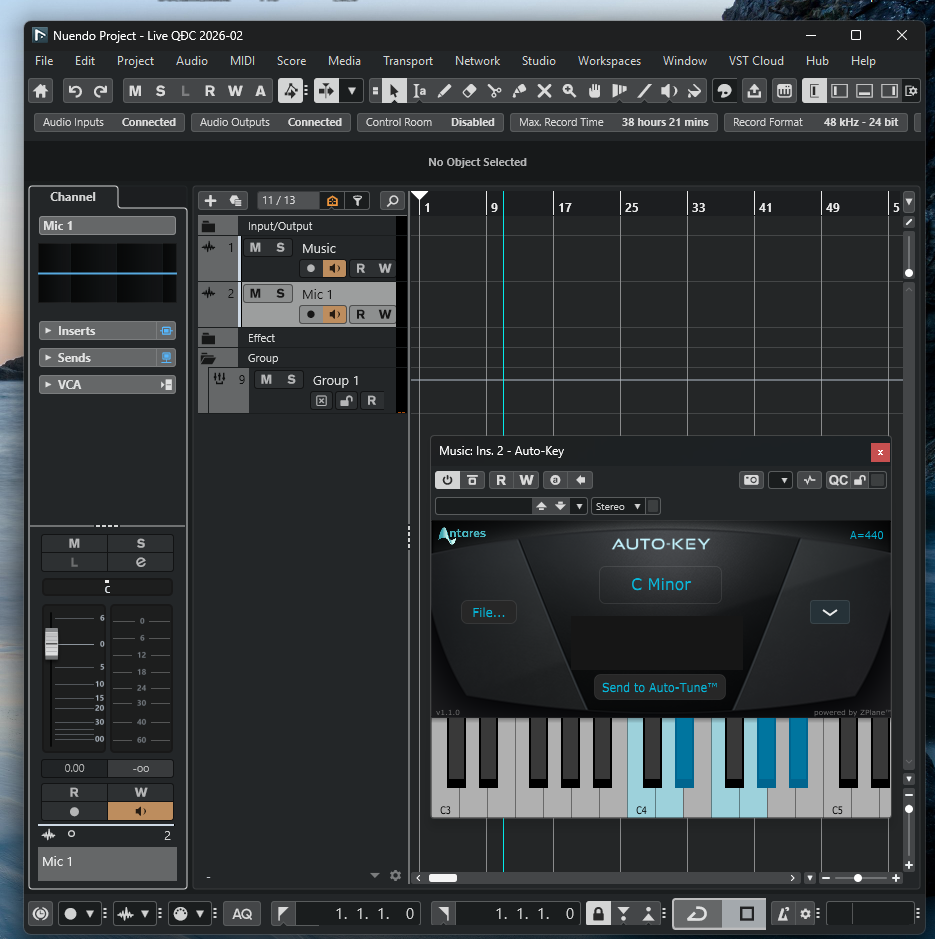
Task: Open Auto-Key preset browser dropdown arrow
Action: [579, 507]
